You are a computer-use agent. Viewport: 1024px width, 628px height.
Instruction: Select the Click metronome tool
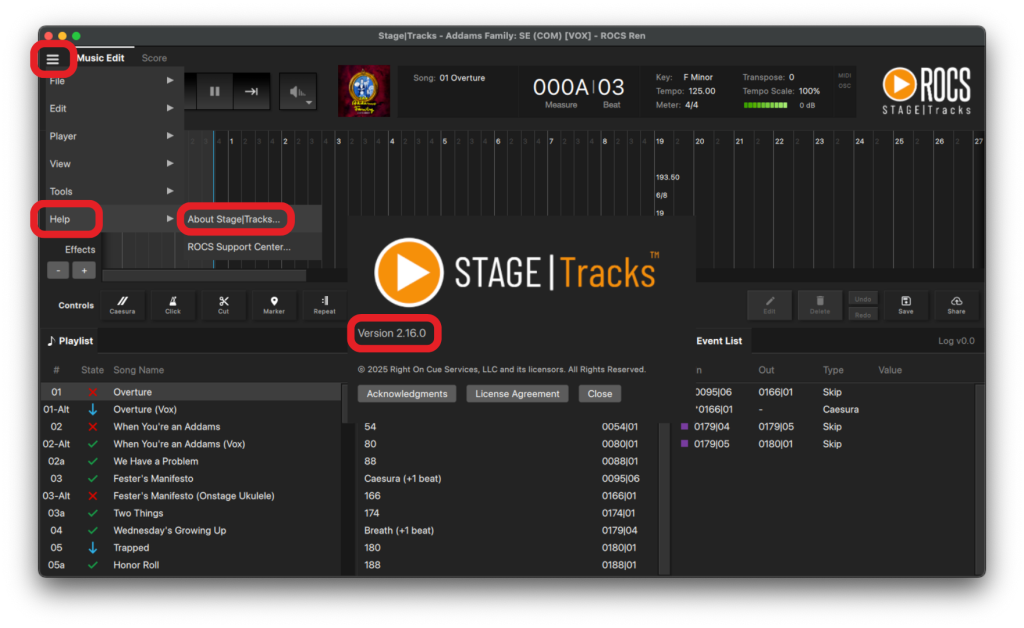click(x=173, y=304)
